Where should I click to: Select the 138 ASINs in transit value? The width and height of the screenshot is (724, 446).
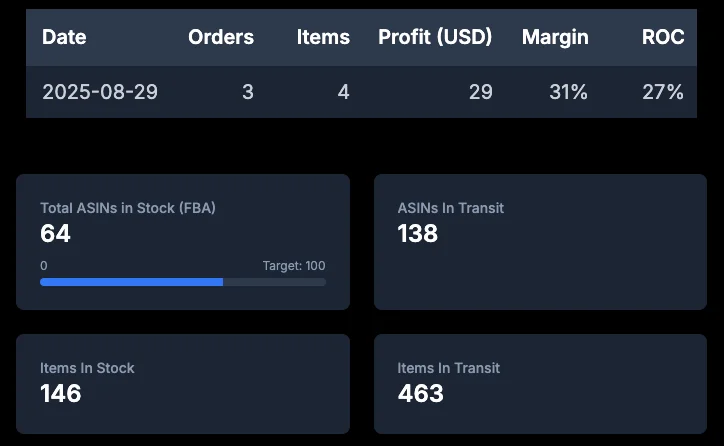(417, 233)
